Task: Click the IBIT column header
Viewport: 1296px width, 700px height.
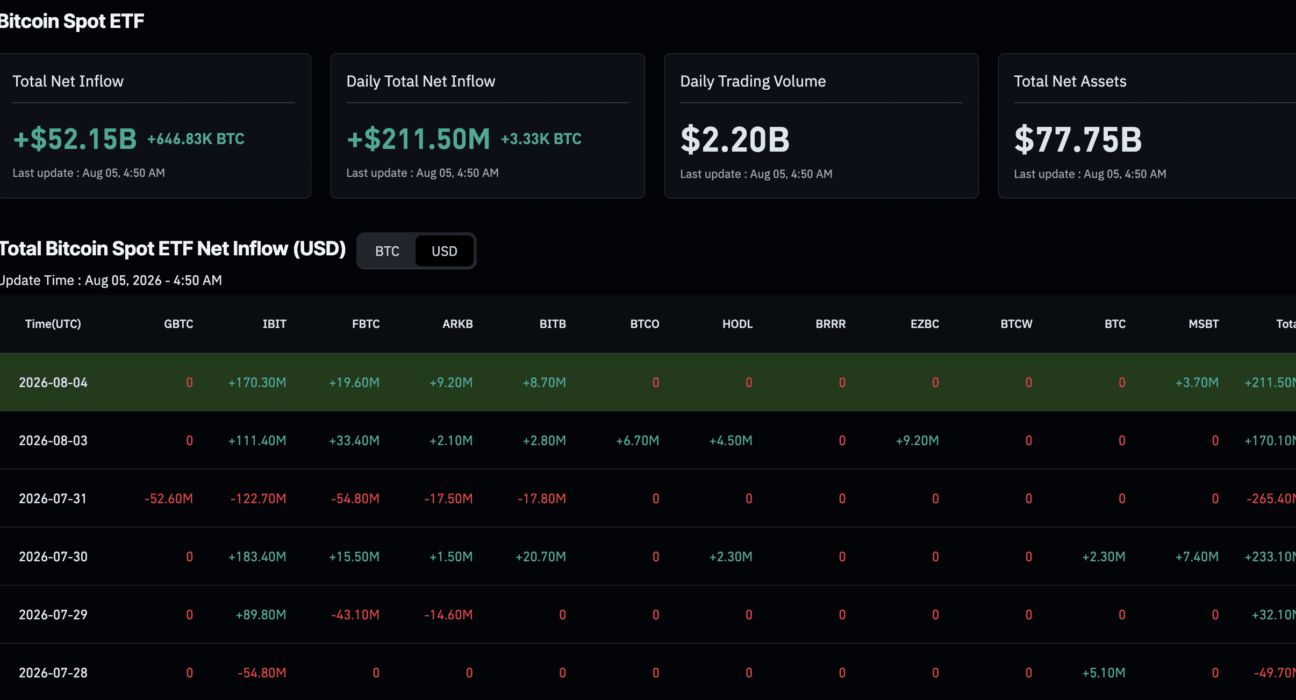Action: [x=274, y=324]
